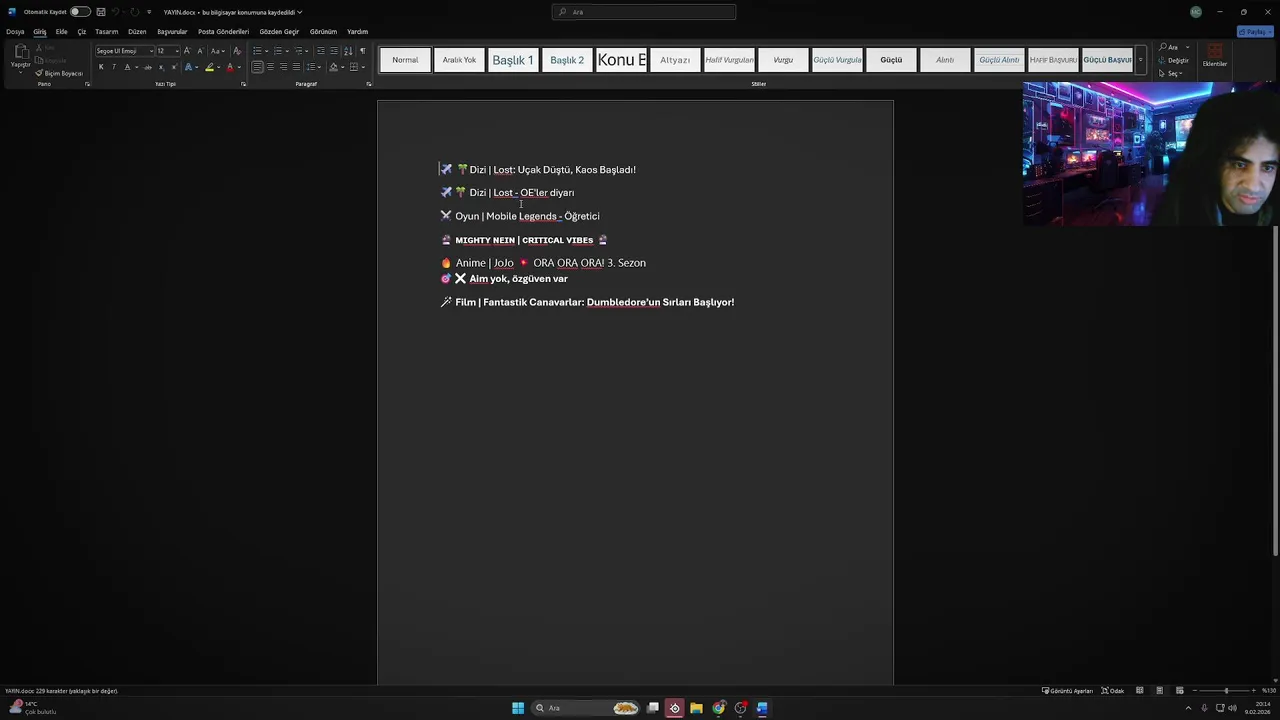Image resolution: width=1280 pixels, height=720 pixels.
Task: Click the center alignment icon
Action: pyautogui.click(x=270, y=67)
